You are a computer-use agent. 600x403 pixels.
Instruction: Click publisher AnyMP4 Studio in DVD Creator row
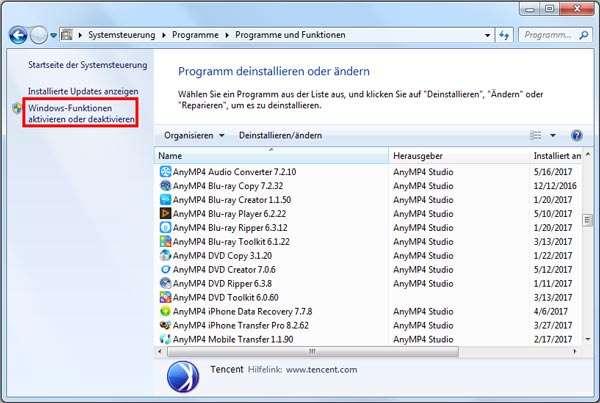[423, 270]
